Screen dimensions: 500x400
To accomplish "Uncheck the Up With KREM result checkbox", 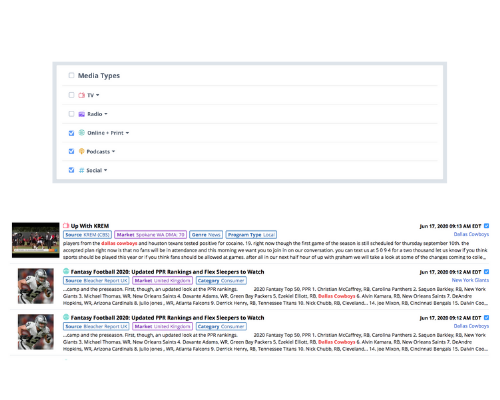I will tap(486, 226).
